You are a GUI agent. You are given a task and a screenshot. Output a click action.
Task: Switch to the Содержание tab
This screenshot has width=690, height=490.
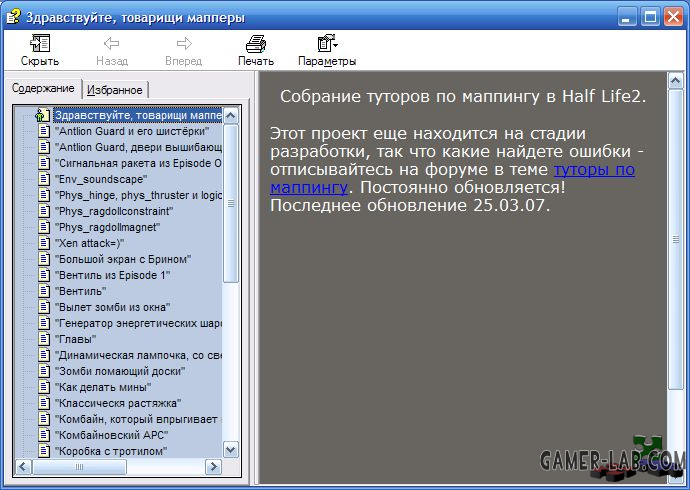point(43,88)
